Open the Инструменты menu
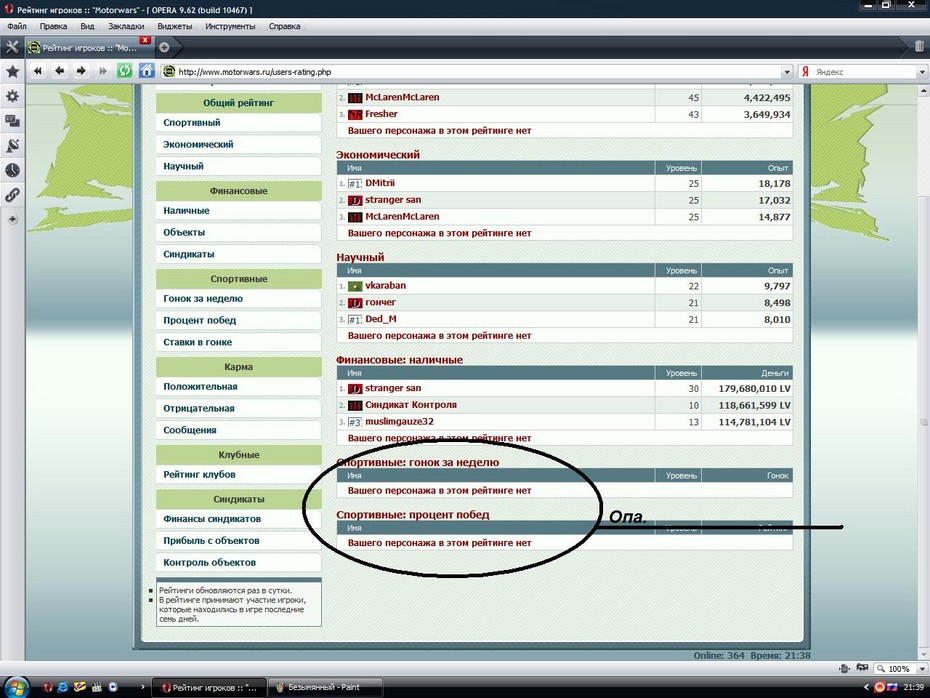930x698 pixels. coord(230,26)
